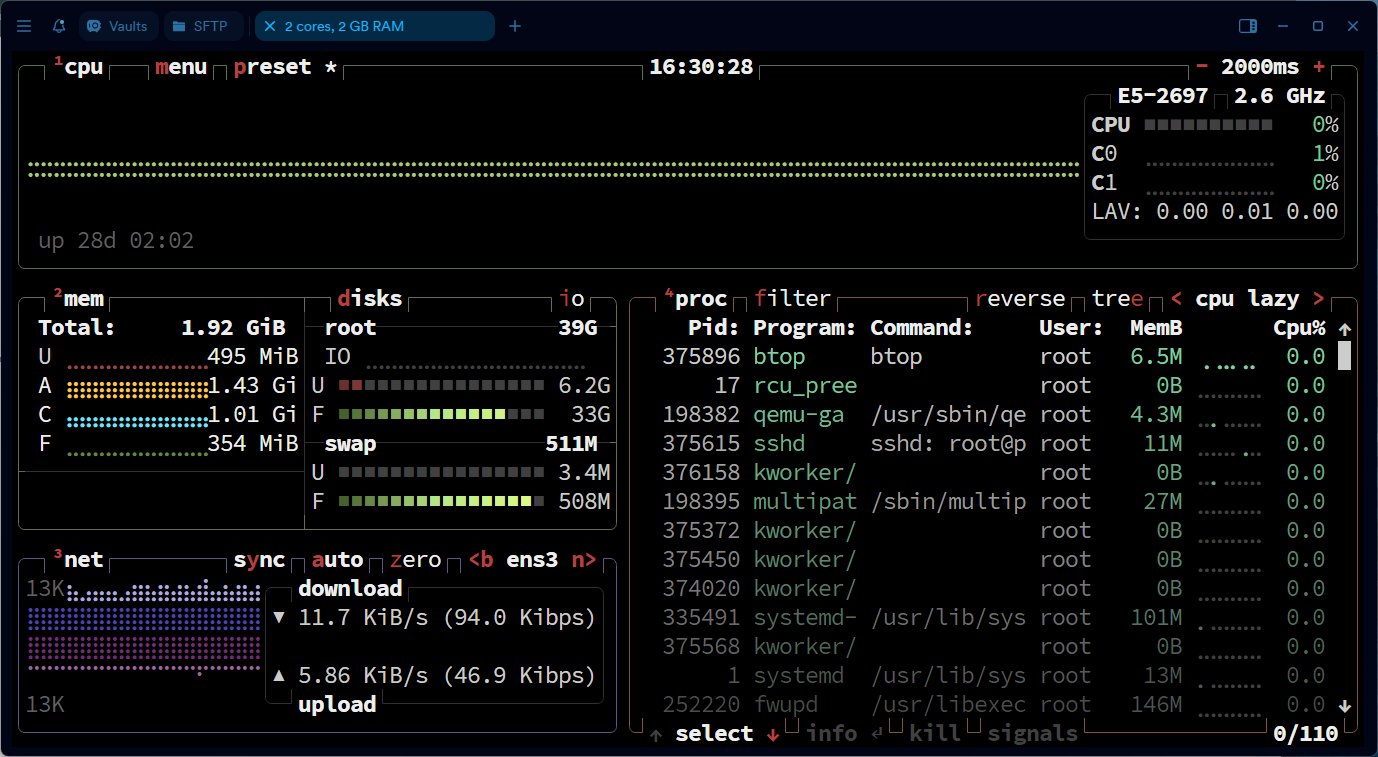
Task: Select previous sort column with left arrow
Action: tap(1176, 299)
